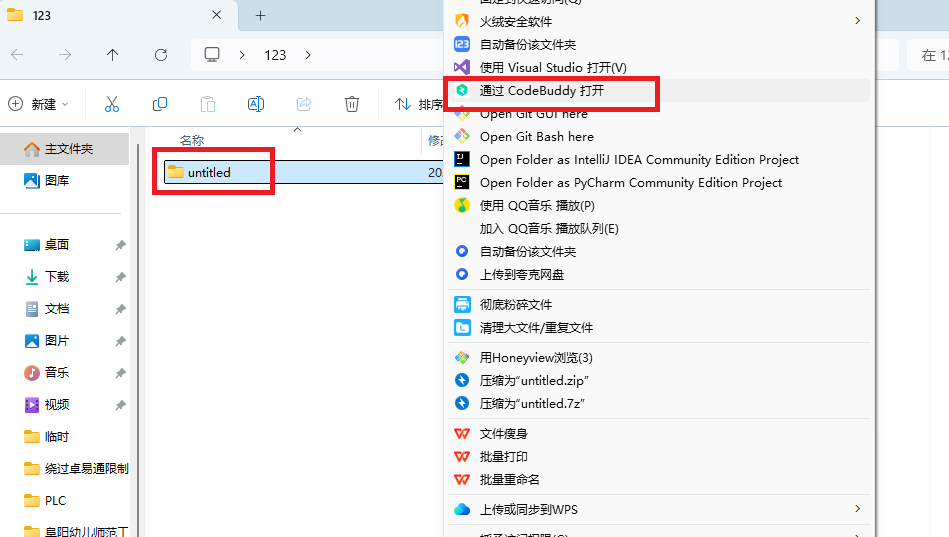This screenshot has height=537, width=949.
Task: Click the This PC monitor icon in address bar
Action: click(x=212, y=55)
